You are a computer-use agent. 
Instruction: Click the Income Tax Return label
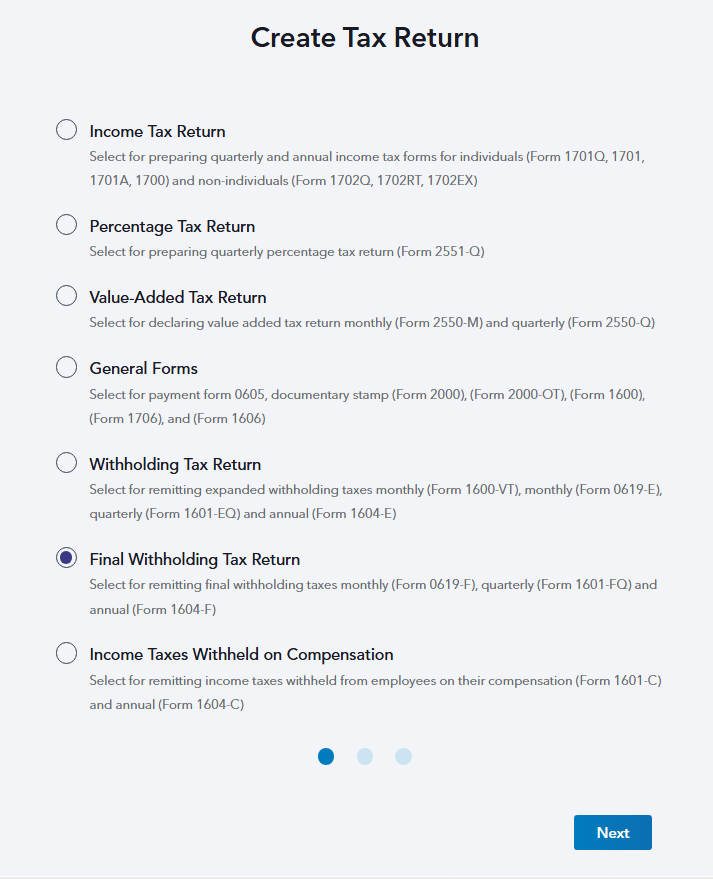(157, 131)
